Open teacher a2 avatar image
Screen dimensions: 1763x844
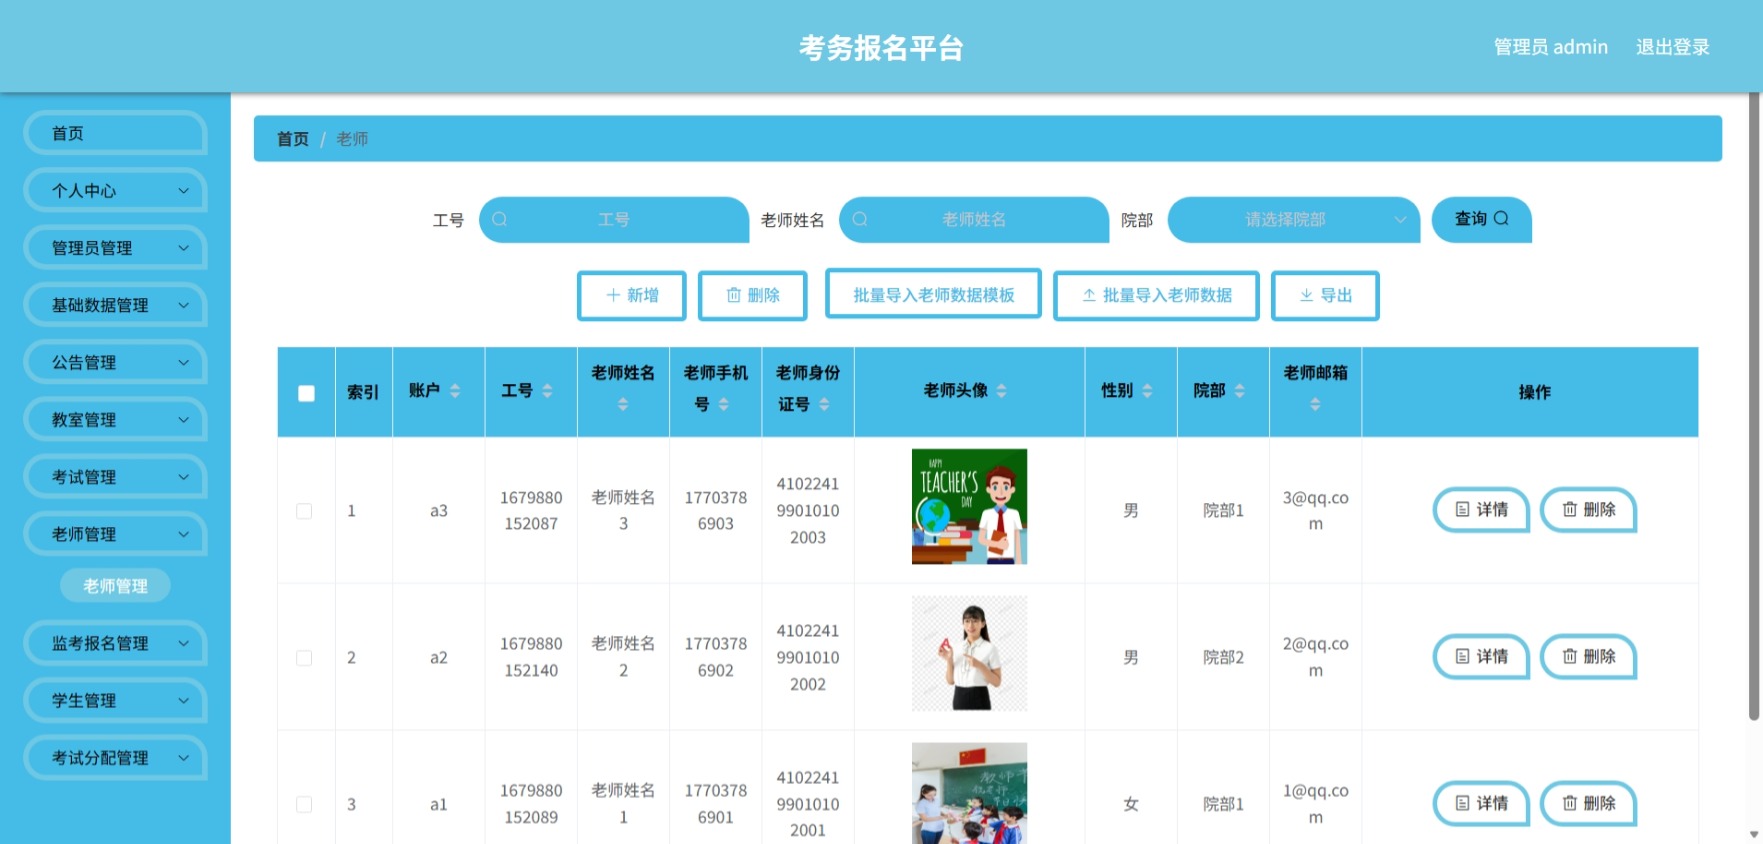[x=969, y=654]
